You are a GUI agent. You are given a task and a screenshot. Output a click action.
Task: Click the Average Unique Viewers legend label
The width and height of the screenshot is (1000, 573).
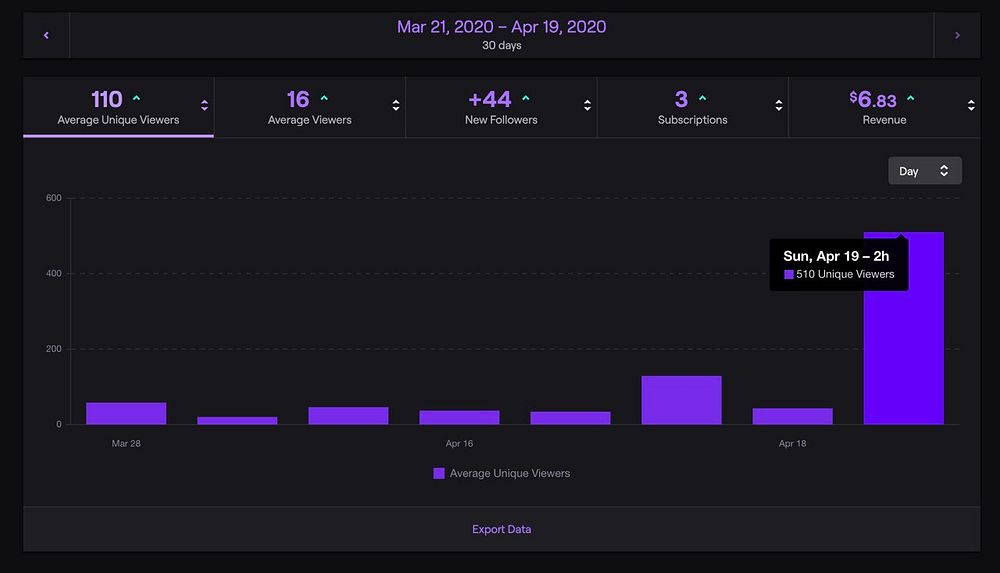[x=510, y=473]
